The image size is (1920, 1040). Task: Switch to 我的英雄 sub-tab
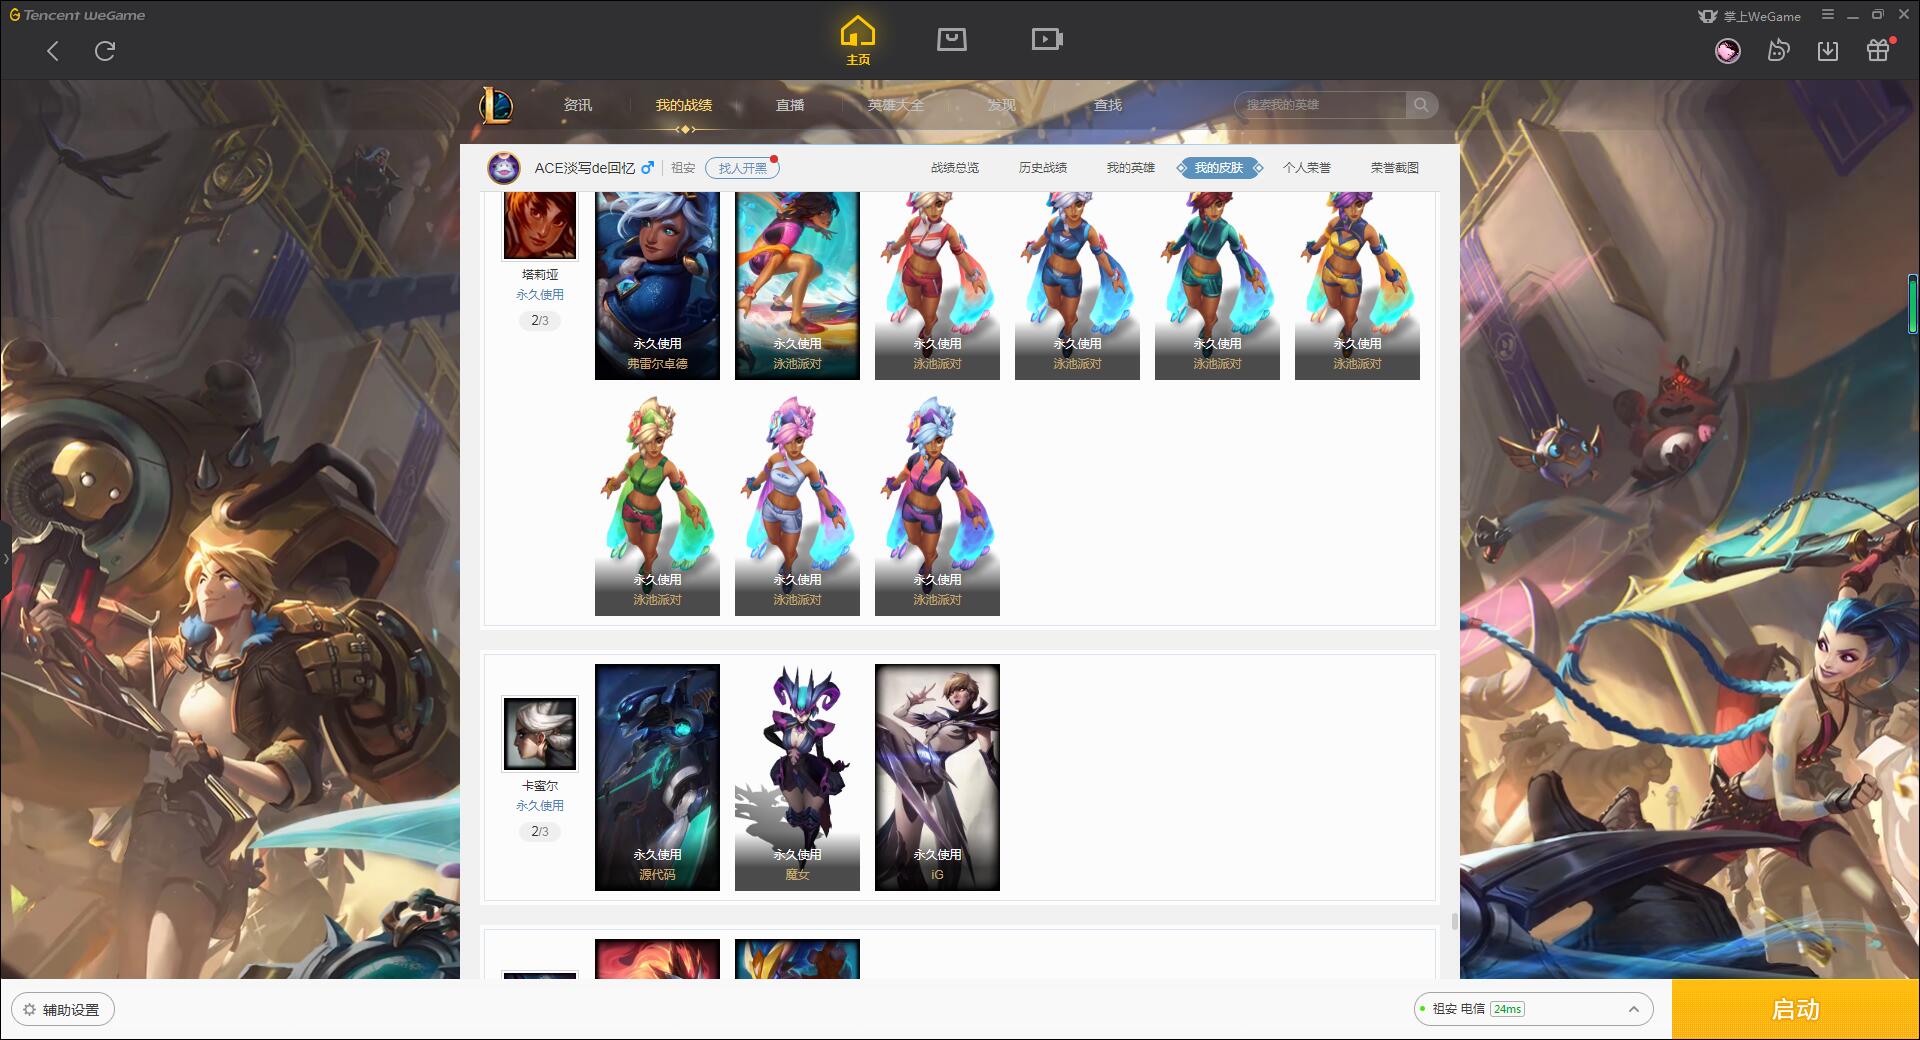(1131, 168)
